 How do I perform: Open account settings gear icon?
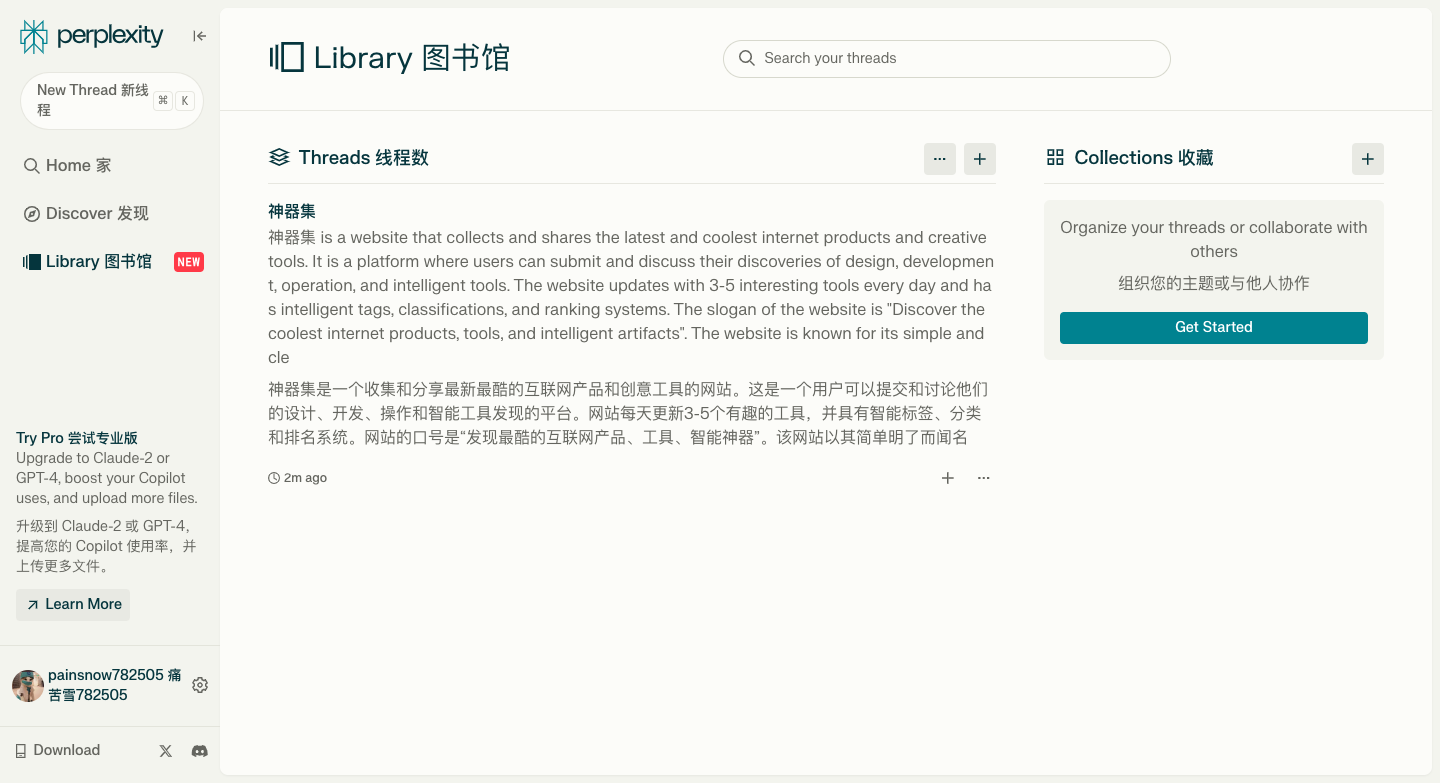click(x=200, y=685)
